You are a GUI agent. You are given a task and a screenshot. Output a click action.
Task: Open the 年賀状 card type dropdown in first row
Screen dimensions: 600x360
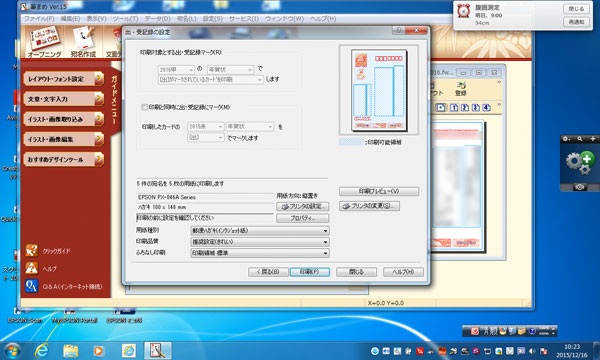pos(230,70)
